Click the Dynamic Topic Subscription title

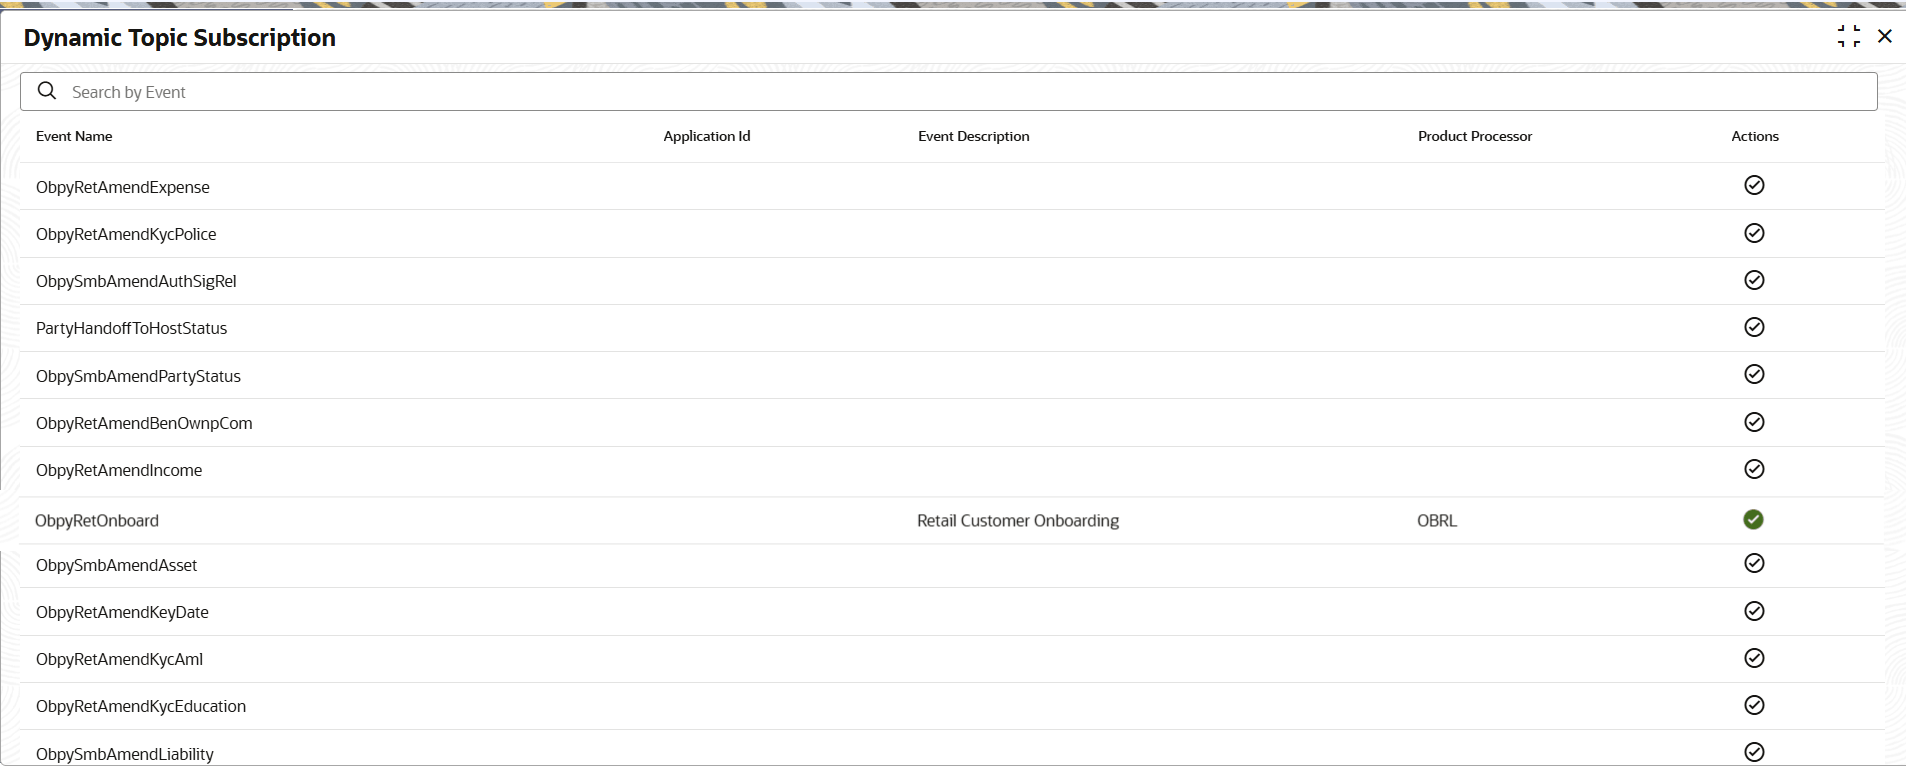click(180, 38)
